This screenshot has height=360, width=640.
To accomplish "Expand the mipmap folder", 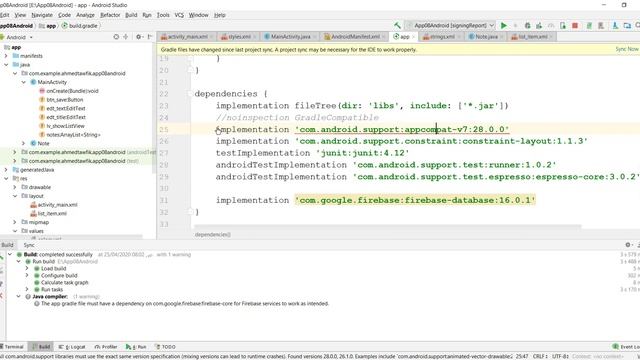I will tap(15, 222).
